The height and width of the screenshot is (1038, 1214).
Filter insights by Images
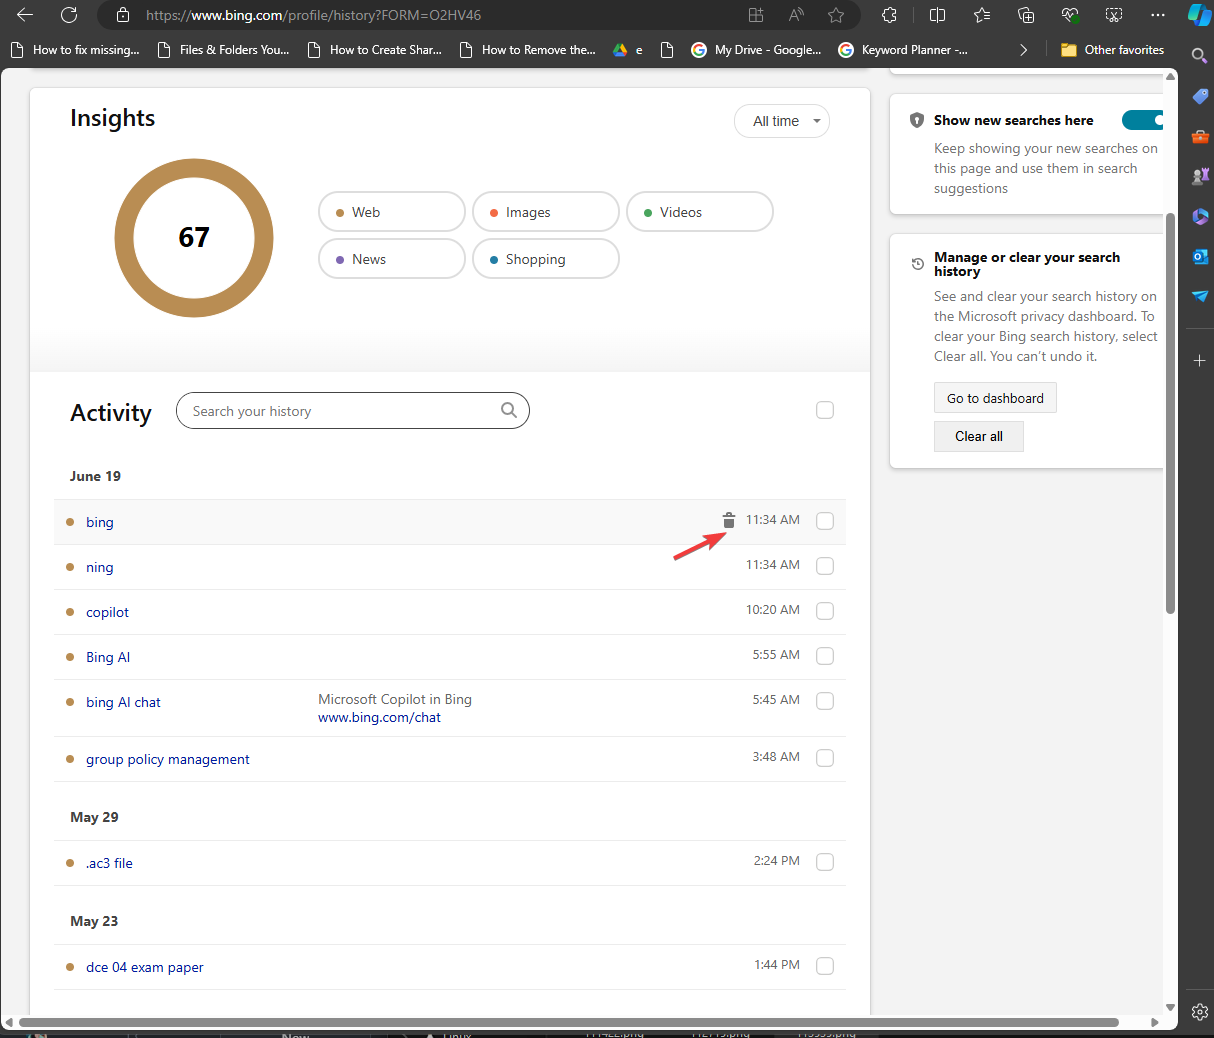pyautogui.click(x=546, y=212)
